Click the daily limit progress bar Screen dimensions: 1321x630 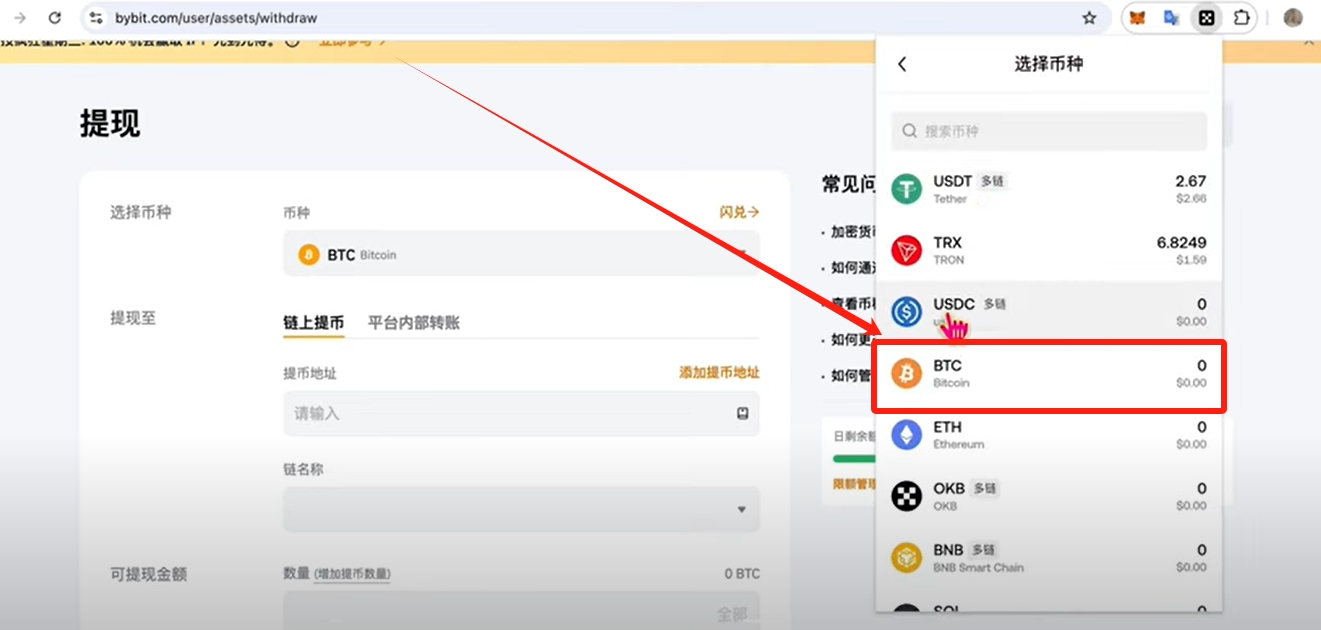tap(855, 459)
